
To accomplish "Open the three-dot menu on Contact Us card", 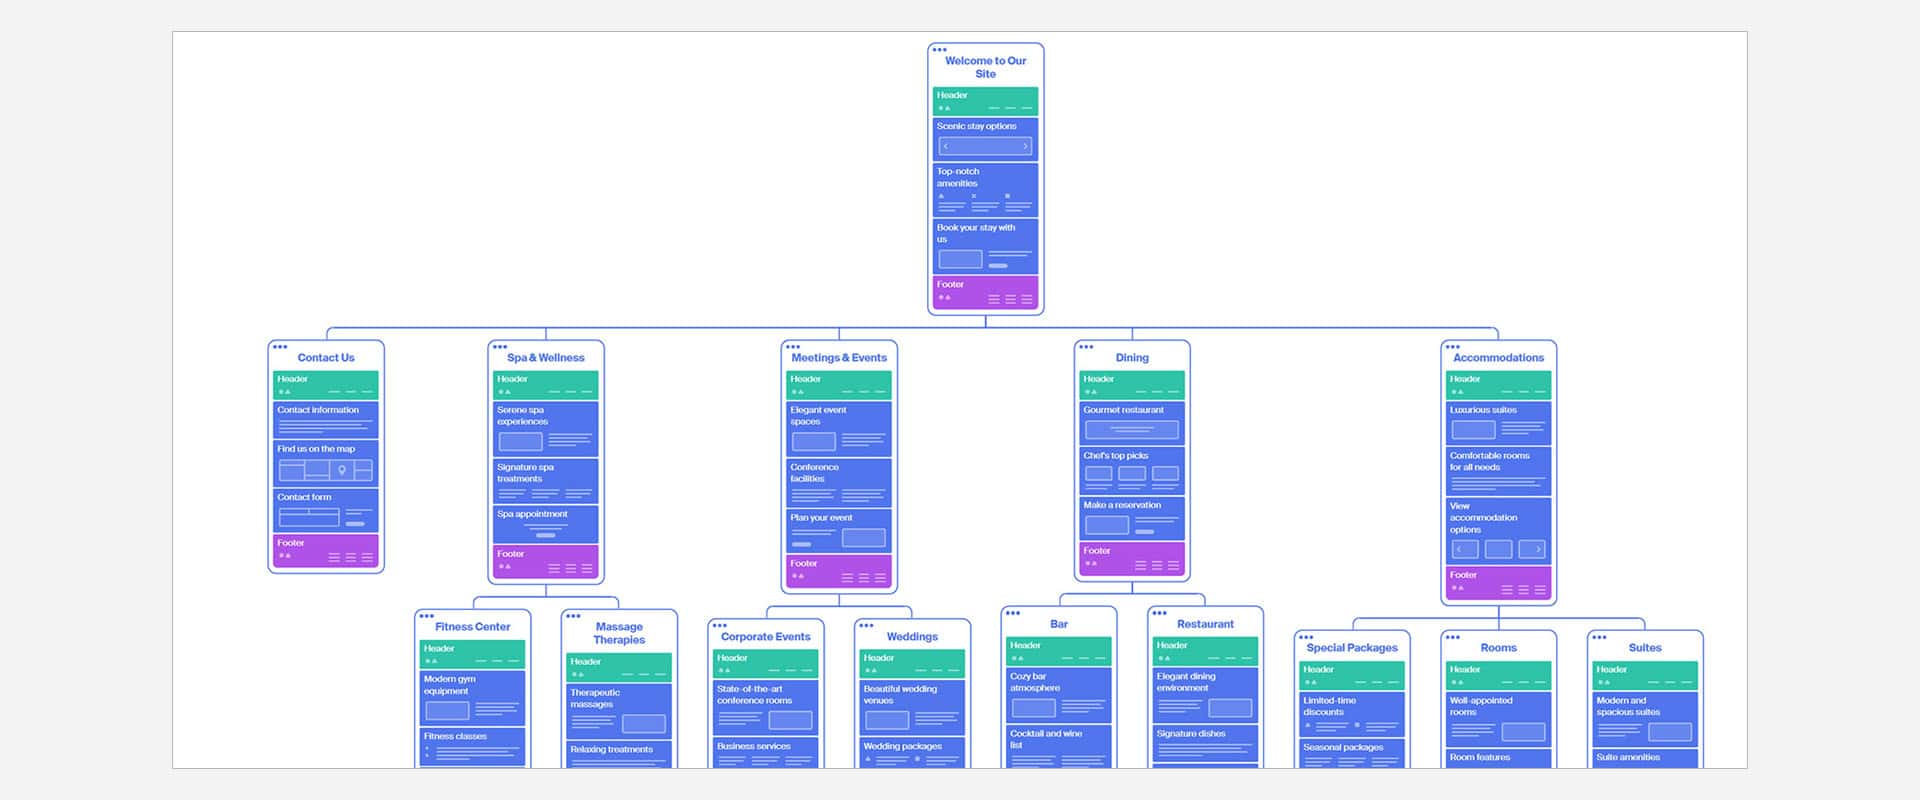I will point(280,347).
